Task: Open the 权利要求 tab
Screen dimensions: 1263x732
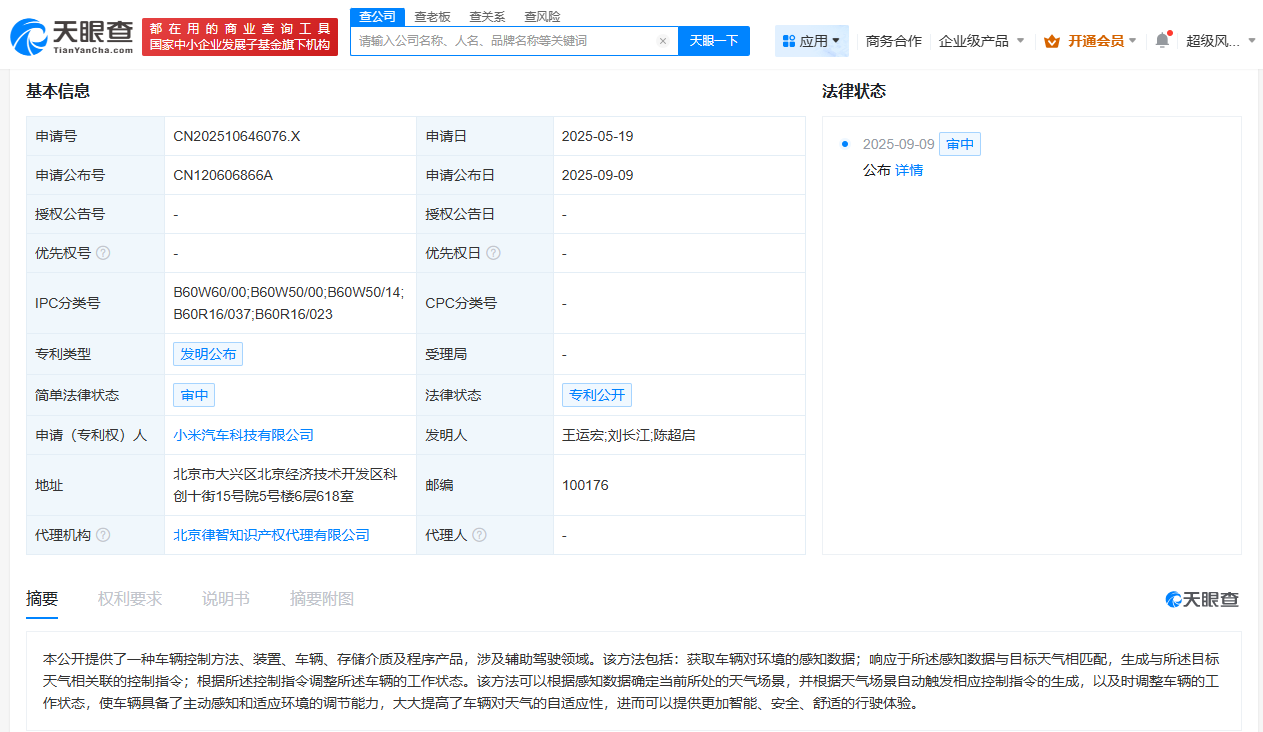Action: point(129,599)
